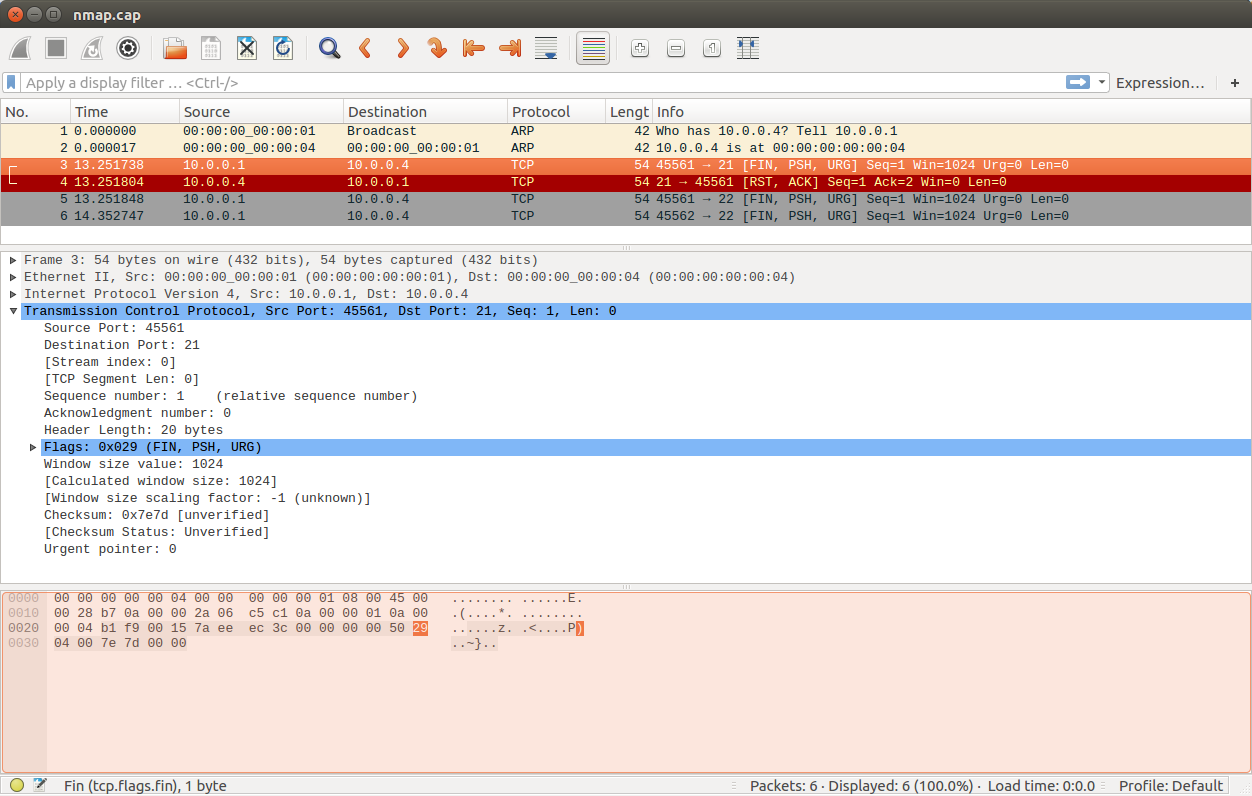The width and height of the screenshot is (1252, 796).
Task: Jump to the first packet
Action: coord(473,48)
